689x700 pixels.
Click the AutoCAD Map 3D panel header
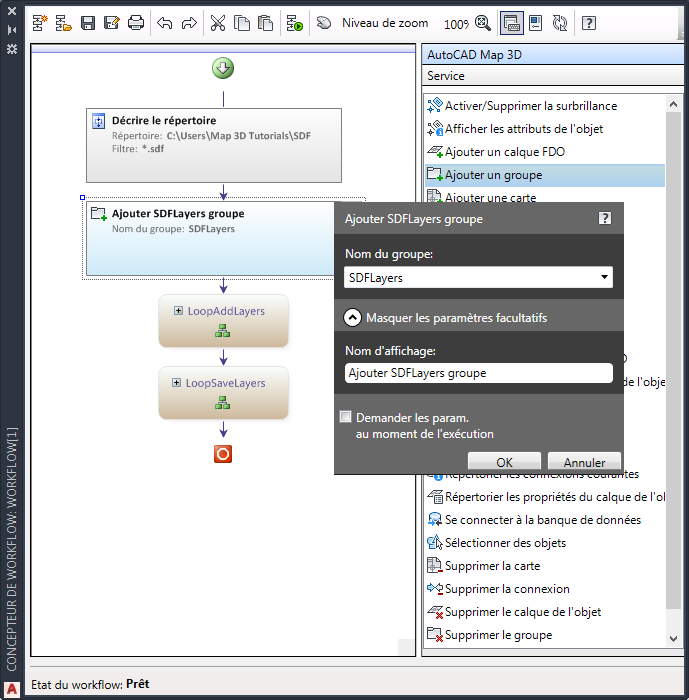[553, 54]
